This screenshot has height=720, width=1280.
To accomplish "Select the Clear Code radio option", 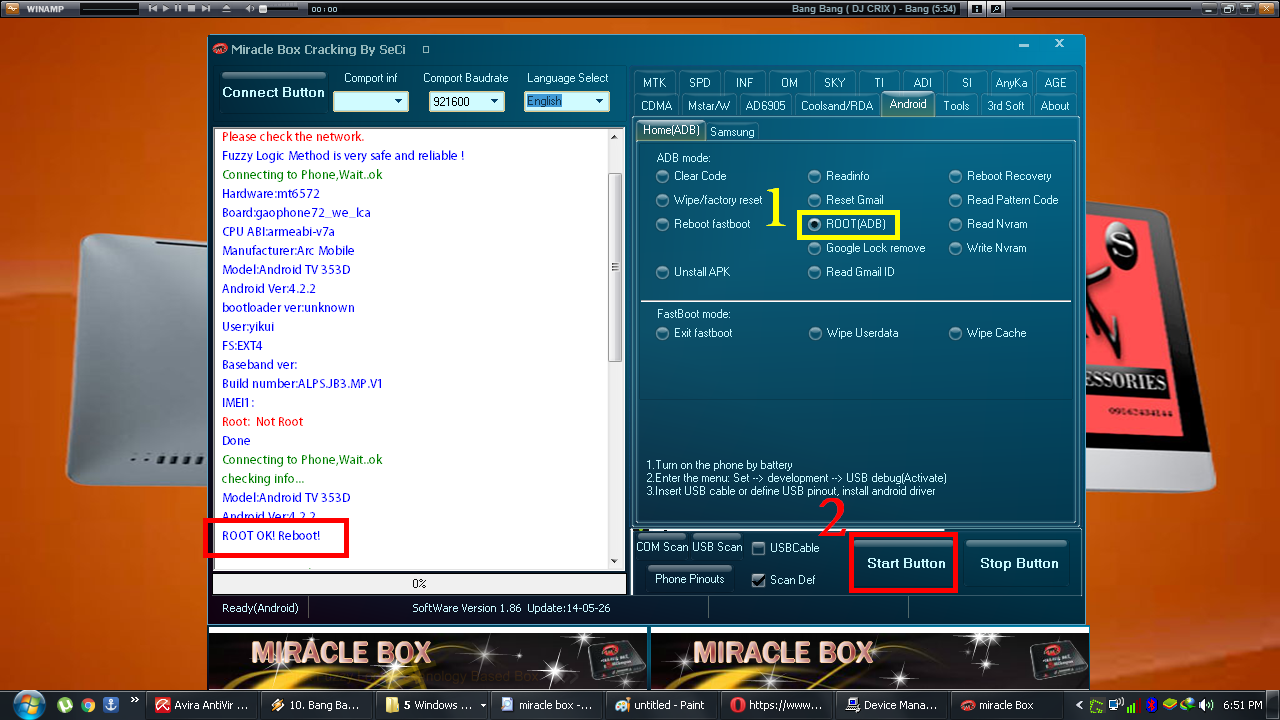I will pos(692,176).
